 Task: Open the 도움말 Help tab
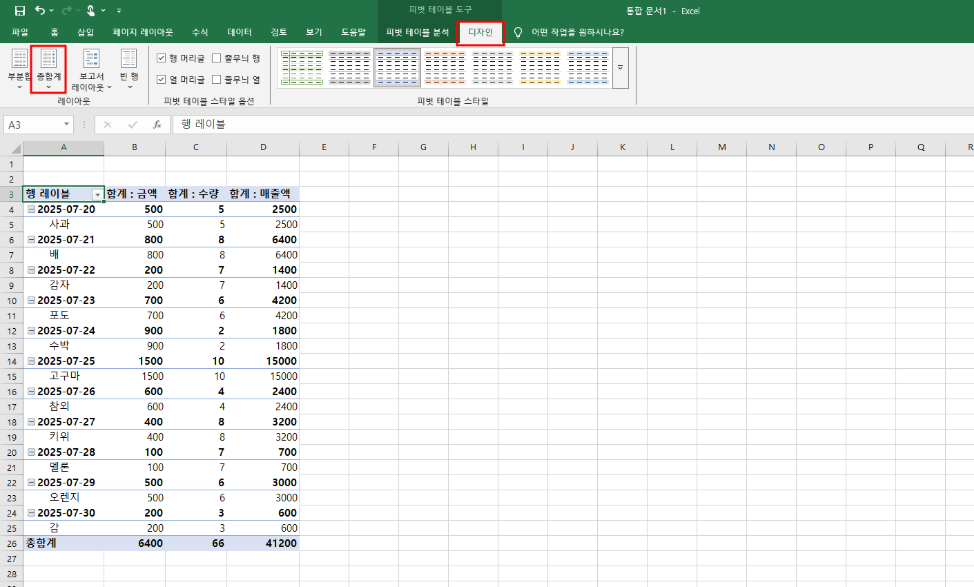353,32
